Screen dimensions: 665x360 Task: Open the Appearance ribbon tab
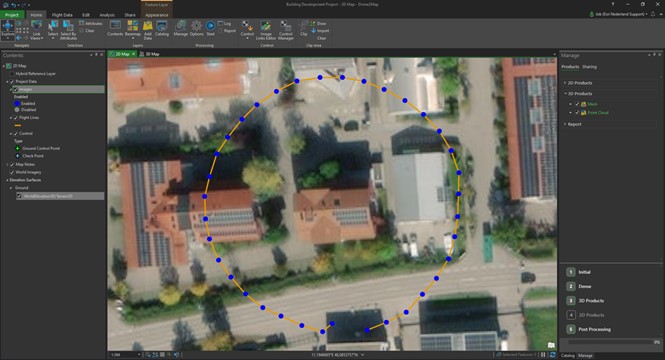(156, 15)
